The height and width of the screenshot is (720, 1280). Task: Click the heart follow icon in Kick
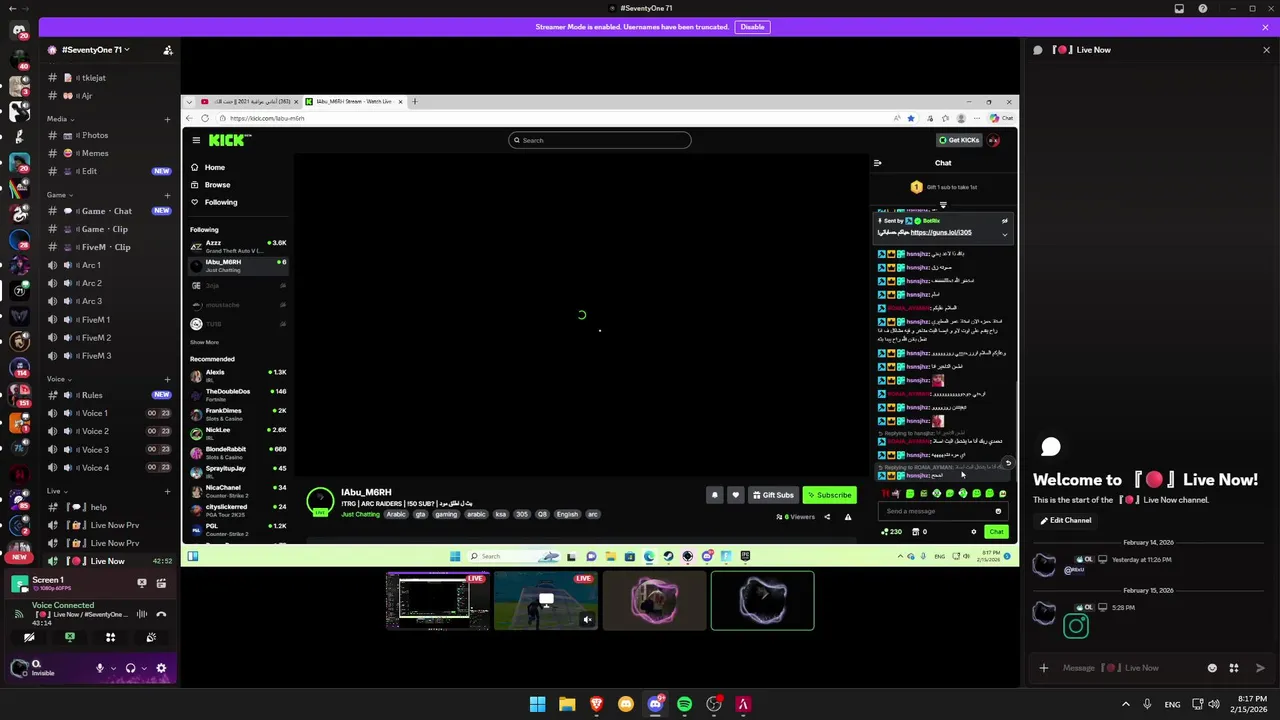(735, 495)
